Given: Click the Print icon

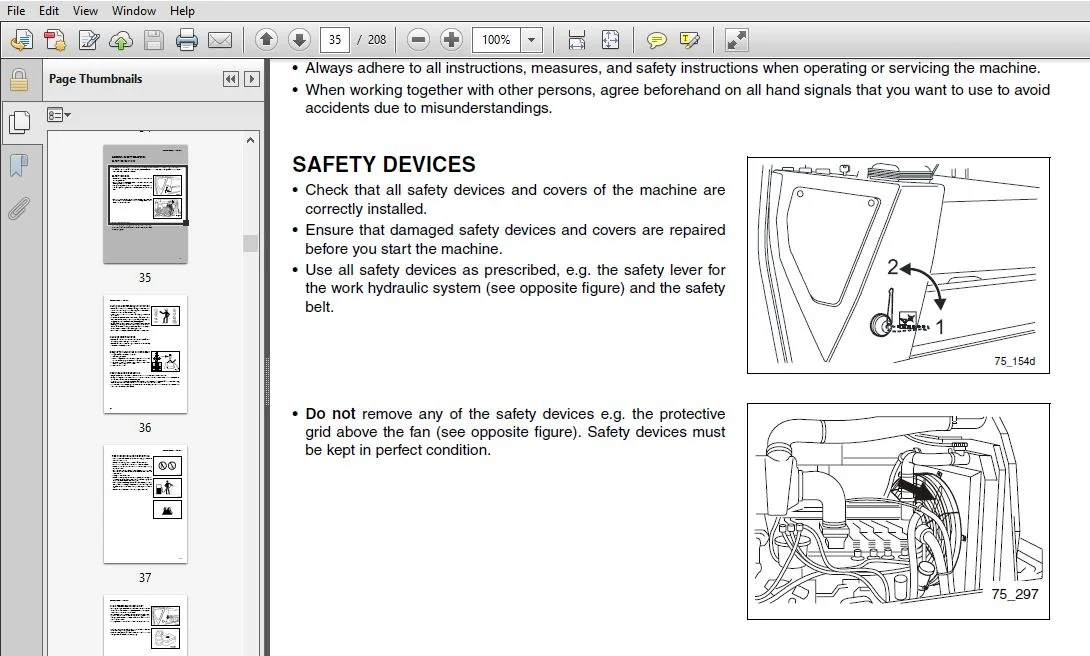Looking at the screenshot, I should [x=186, y=40].
